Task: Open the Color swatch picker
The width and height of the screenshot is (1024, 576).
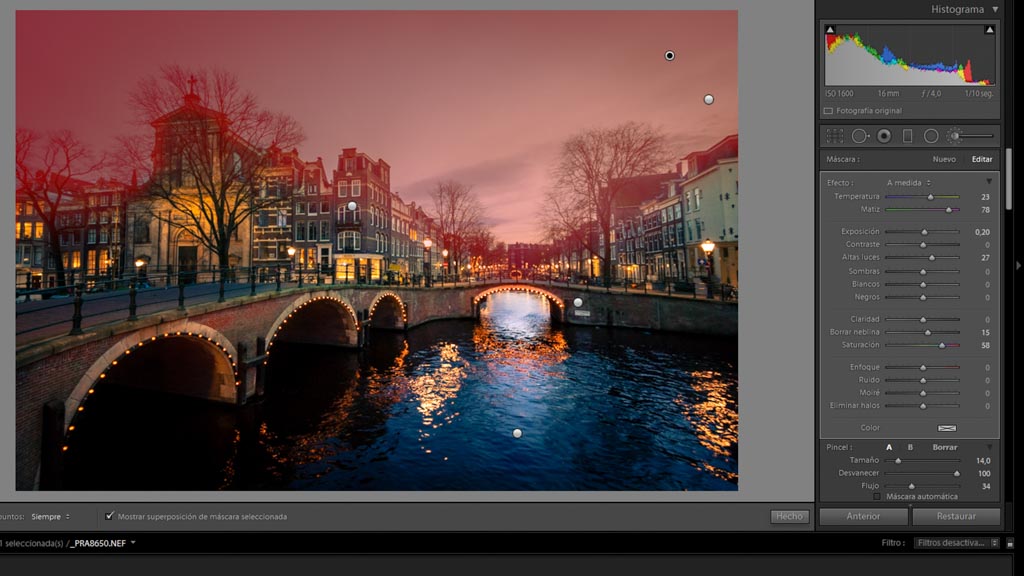Action: 946,428
